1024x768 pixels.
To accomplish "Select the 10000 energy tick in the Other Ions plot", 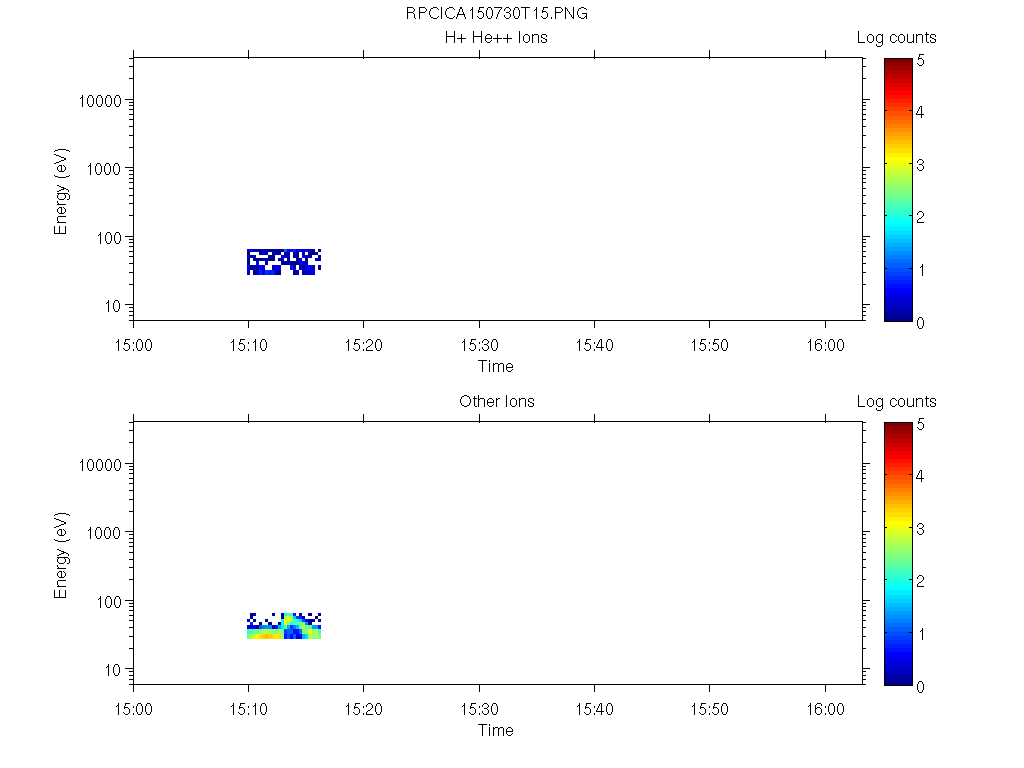I will pyautogui.click(x=100, y=465).
